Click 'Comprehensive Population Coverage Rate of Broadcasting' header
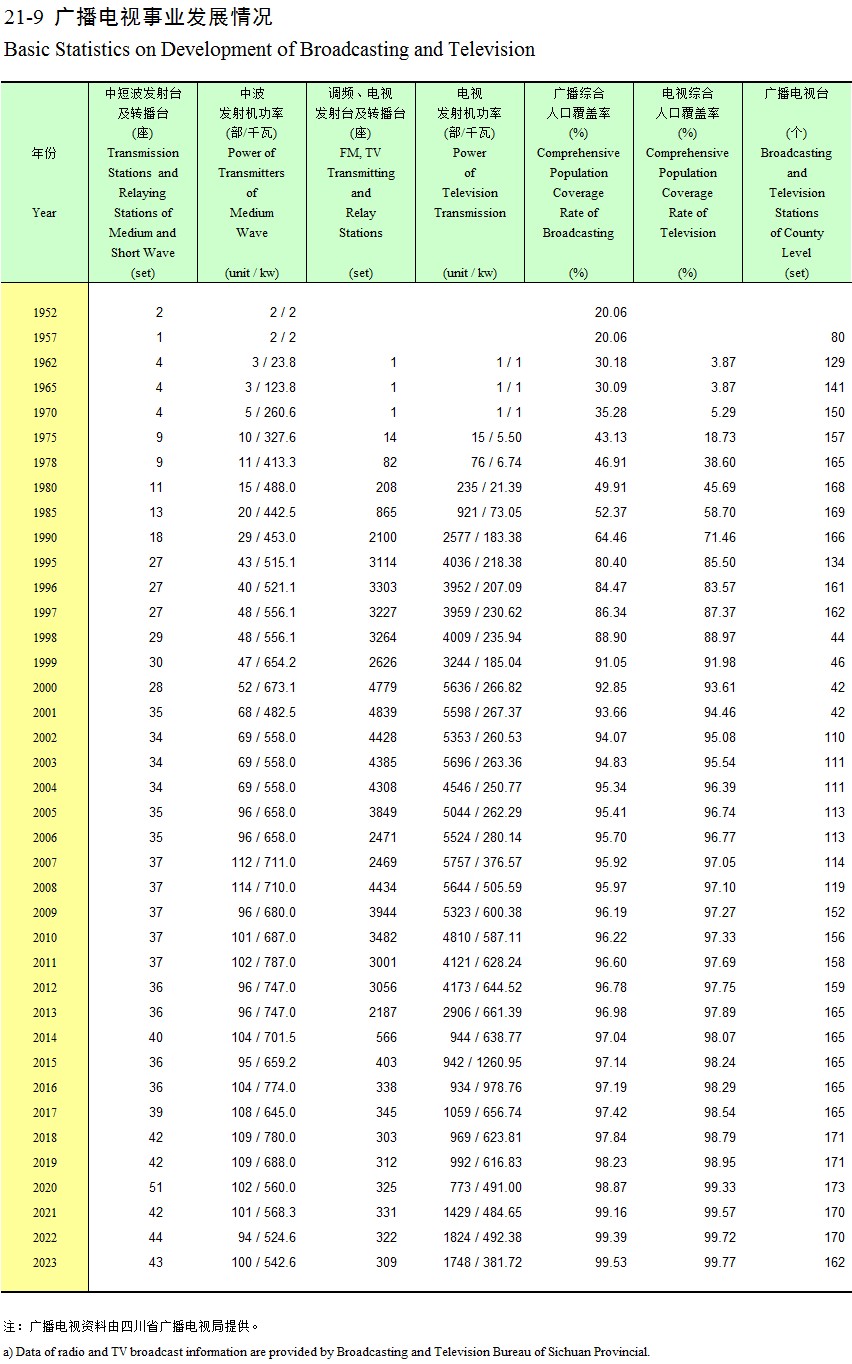 click(x=578, y=193)
